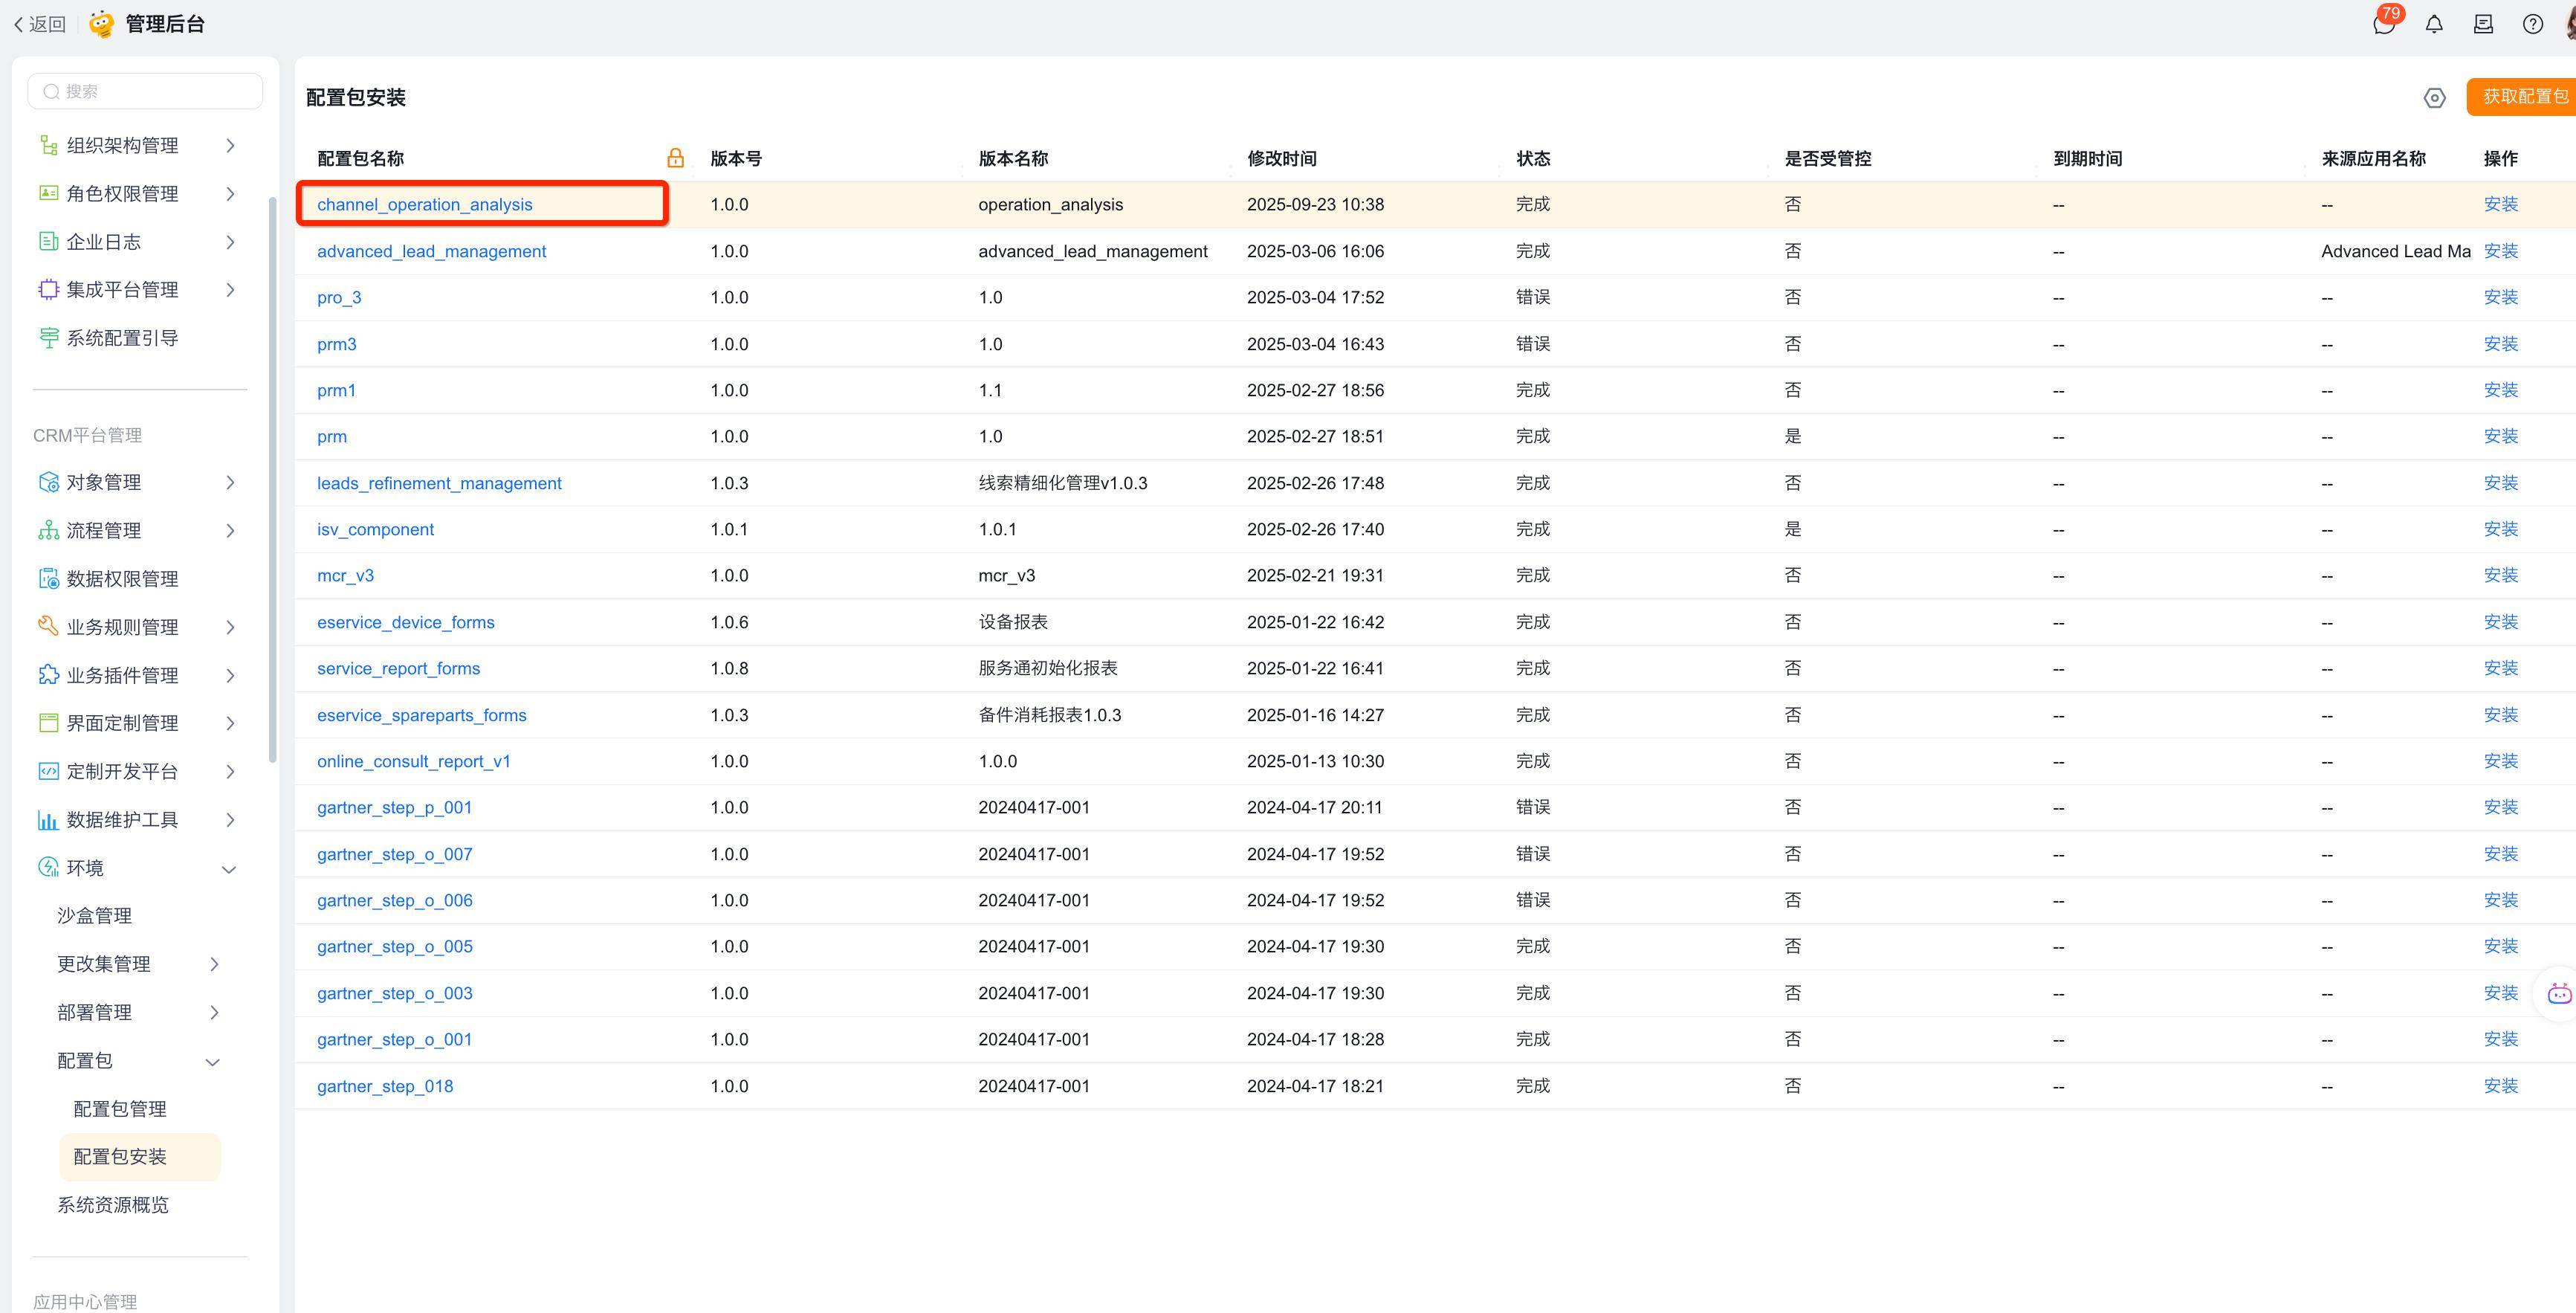Click 安装 for the prm1 row
2576x1313 pixels.
(2500, 390)
